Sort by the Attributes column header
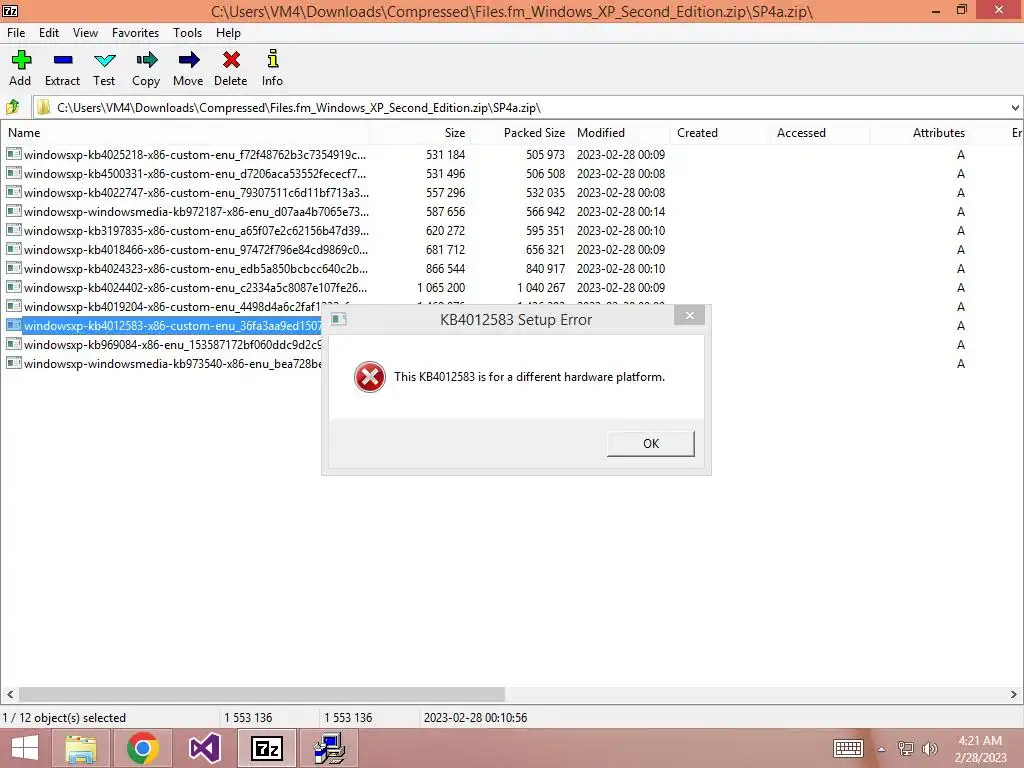 pos(920,133)
